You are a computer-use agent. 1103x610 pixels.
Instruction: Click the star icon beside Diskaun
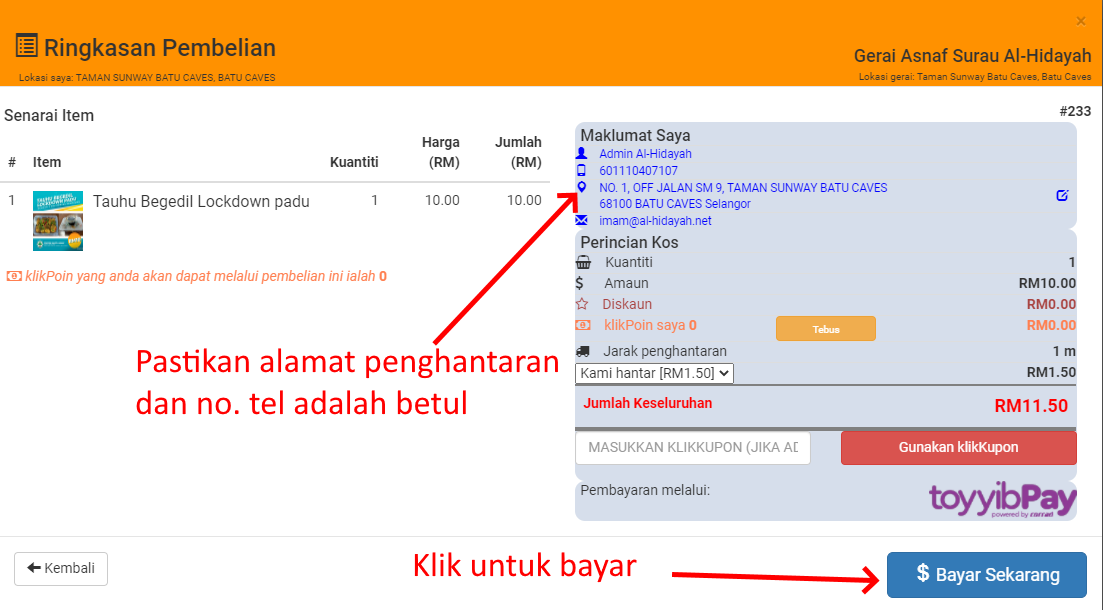[582, 304]
